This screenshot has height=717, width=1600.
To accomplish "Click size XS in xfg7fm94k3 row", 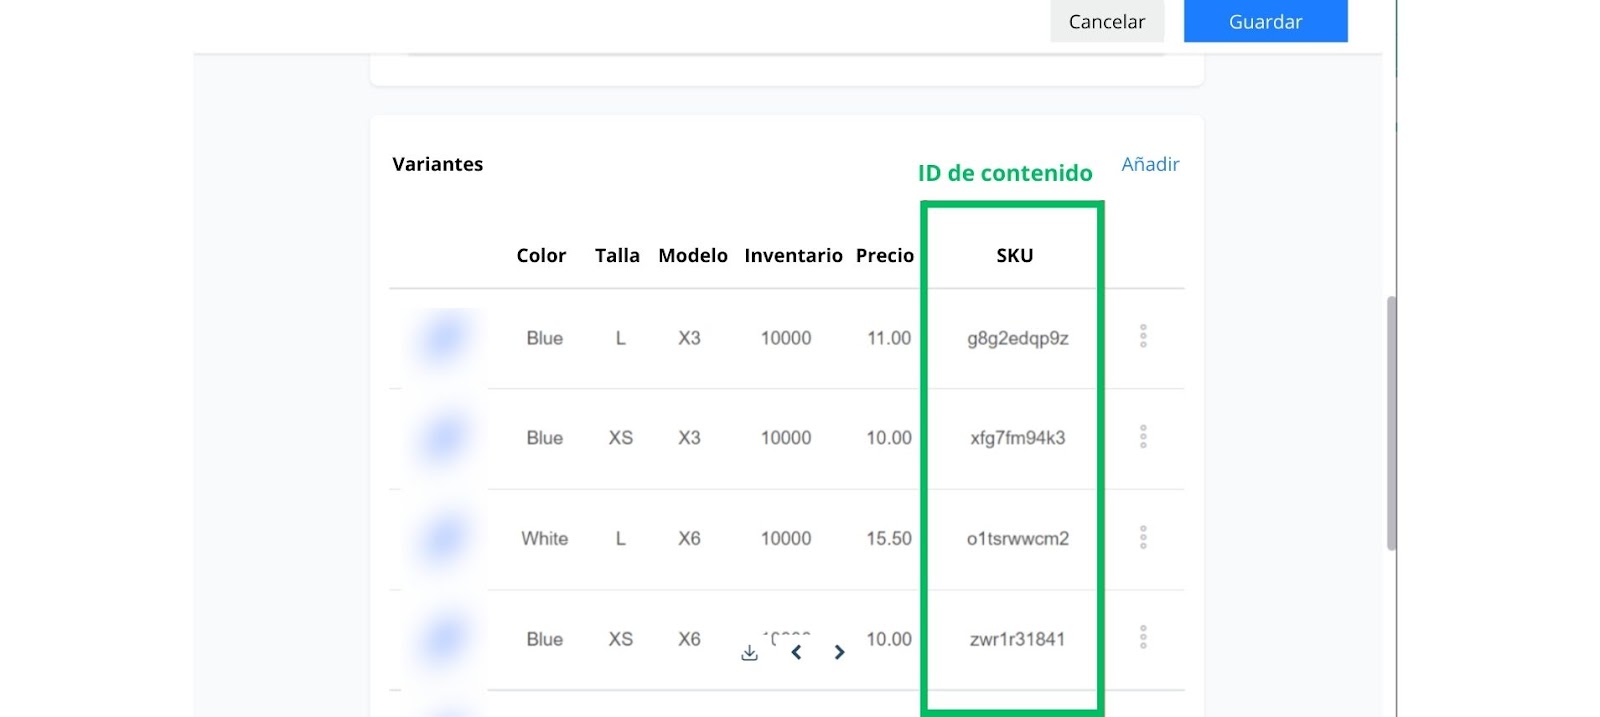I will click(621, 438).
